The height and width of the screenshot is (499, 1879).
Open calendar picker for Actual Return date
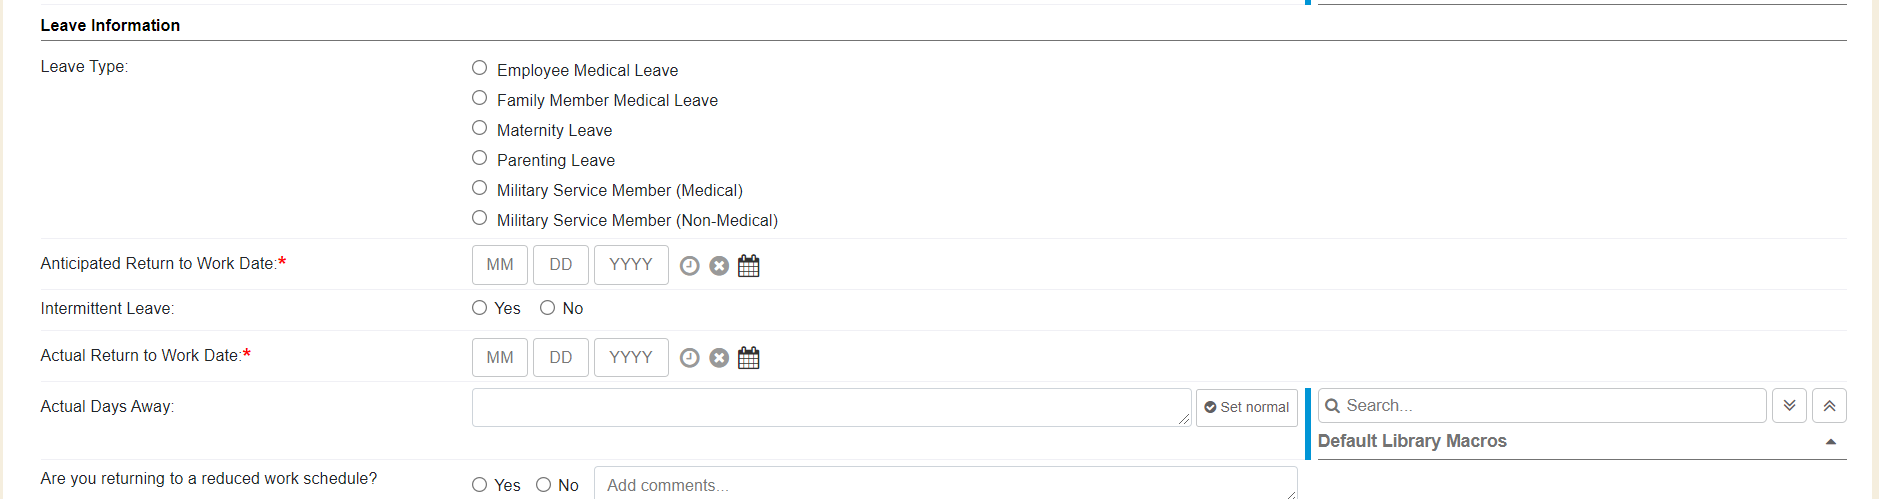click(749, 358)
